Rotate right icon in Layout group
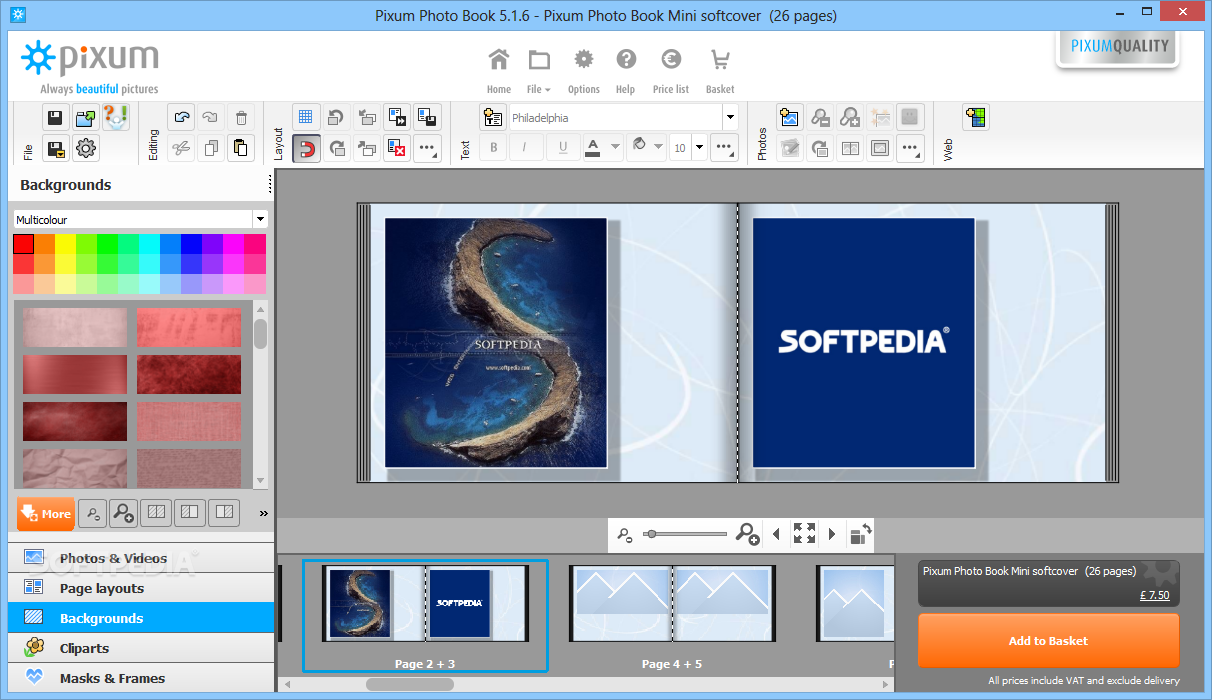Image resolution: width=1212 pixels, height=700 pixels. (x=337, y=148)
